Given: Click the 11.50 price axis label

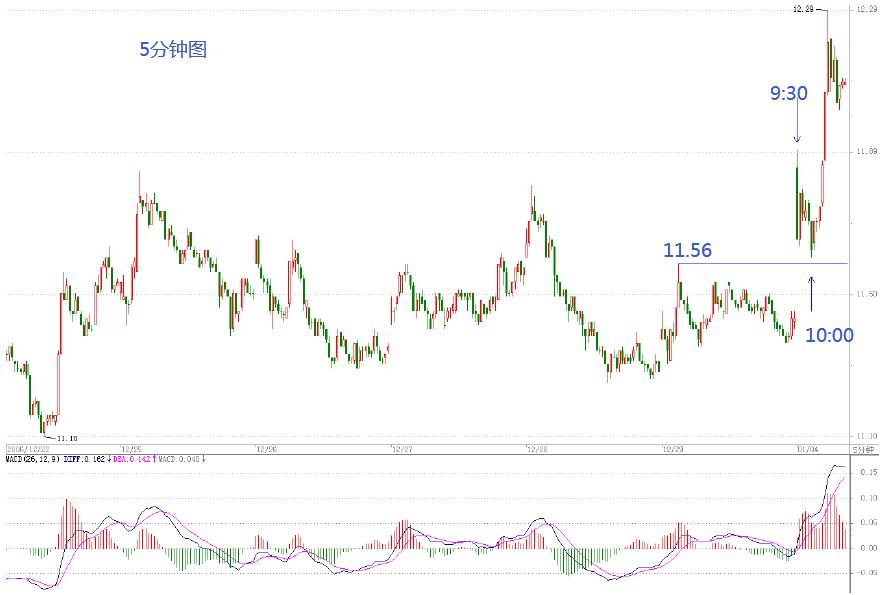Looking at the screenshot, I should click(x=867, y=292).
